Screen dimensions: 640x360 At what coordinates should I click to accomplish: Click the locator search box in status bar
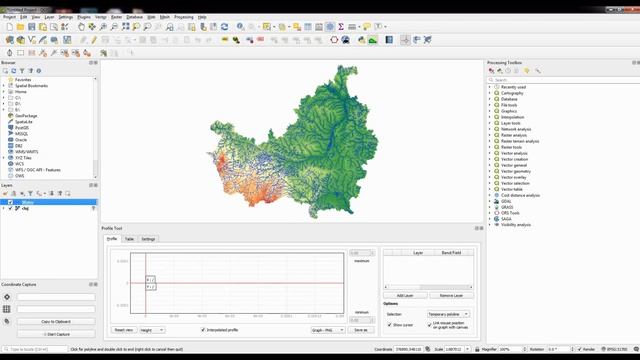point(35,349)
